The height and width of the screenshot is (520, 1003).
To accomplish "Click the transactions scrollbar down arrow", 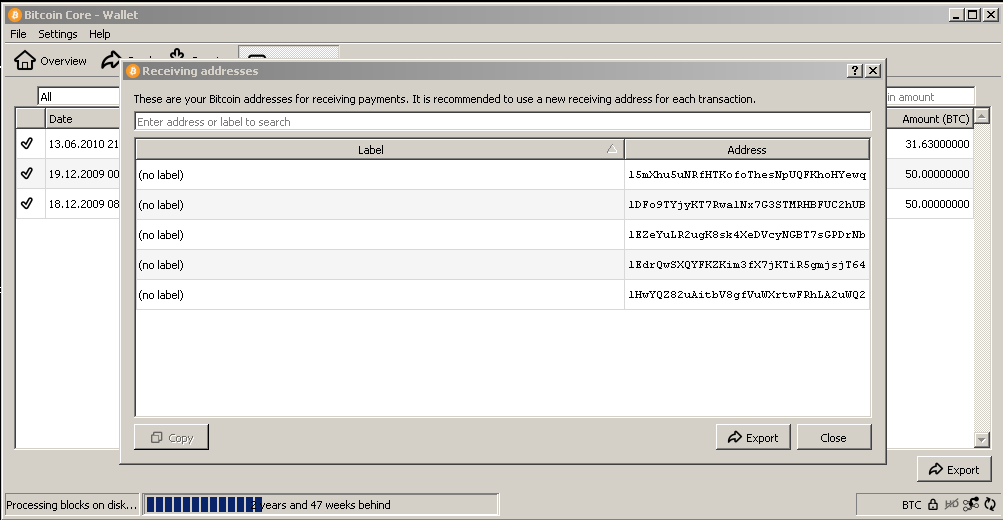I will tap(982, 439).
